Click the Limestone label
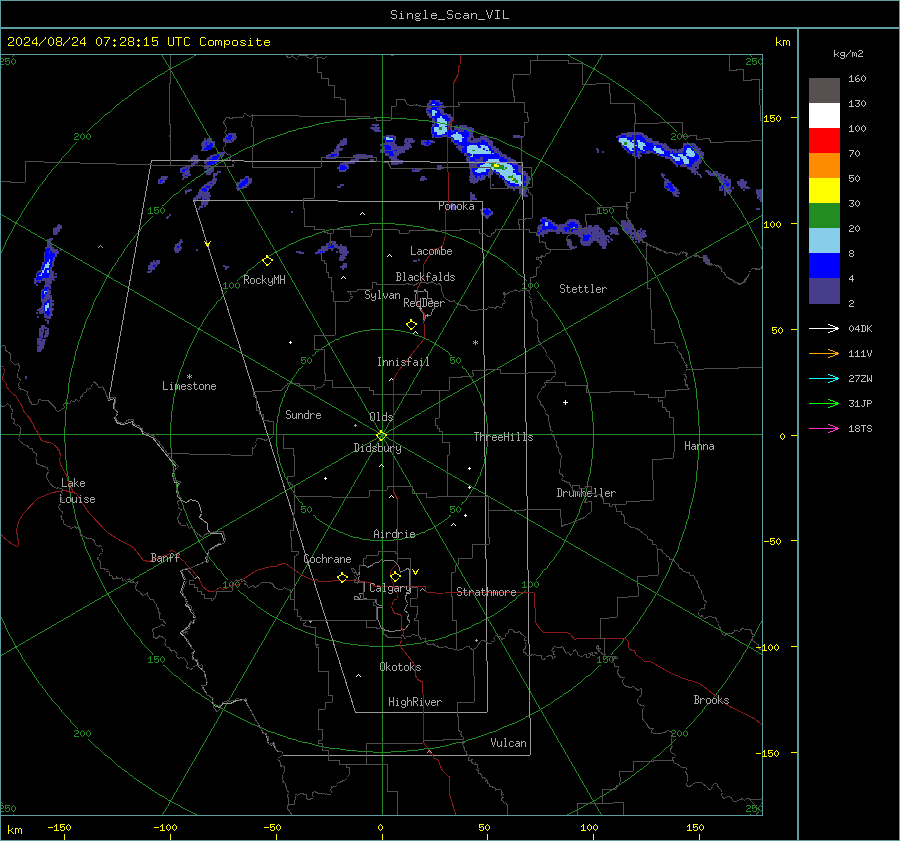The height and width of the screenshot is (841, 900). (x=189, y=386)
